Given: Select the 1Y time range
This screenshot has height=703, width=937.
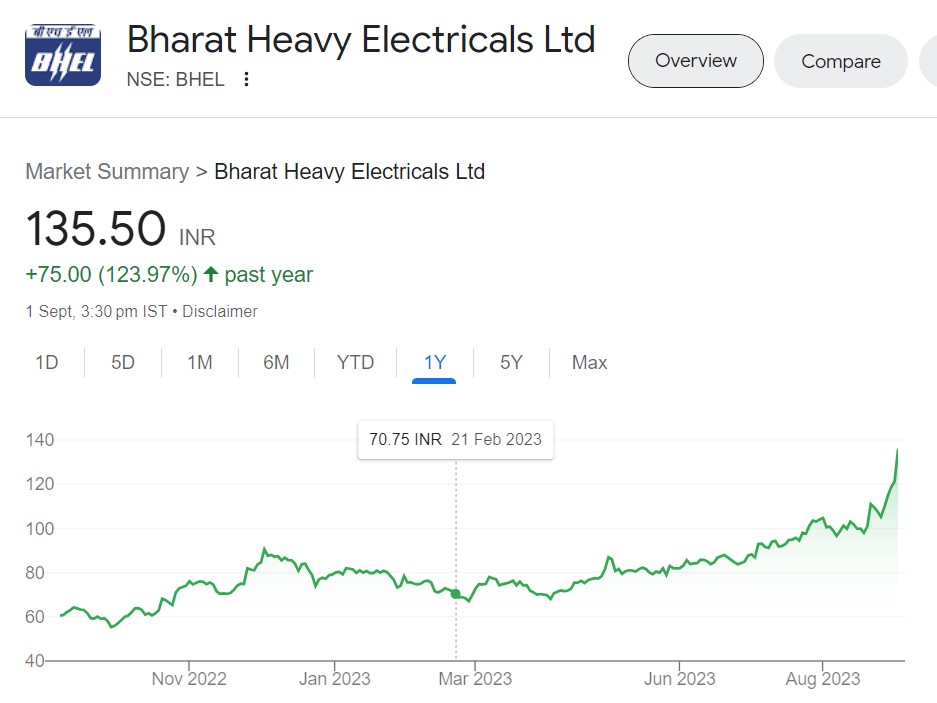Looking at the screenshot, I should (x=434, y=363).
